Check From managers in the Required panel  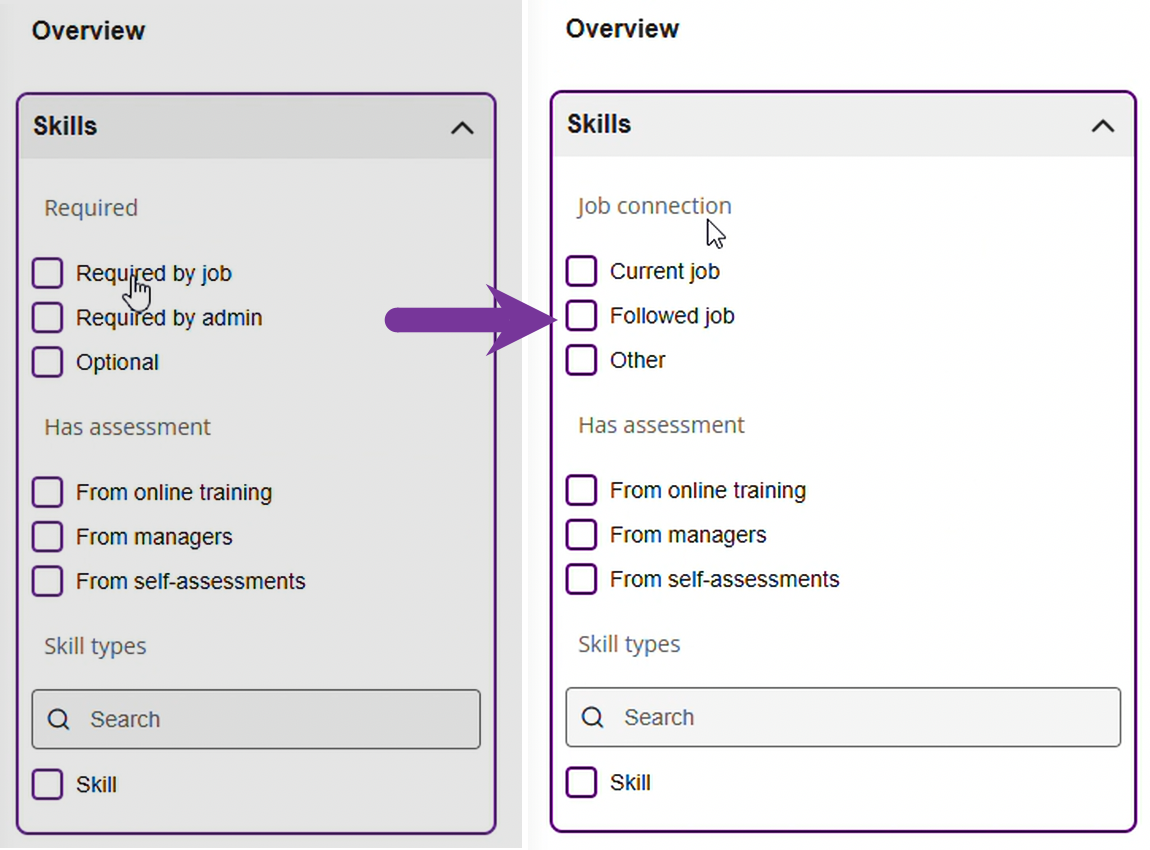47,537
